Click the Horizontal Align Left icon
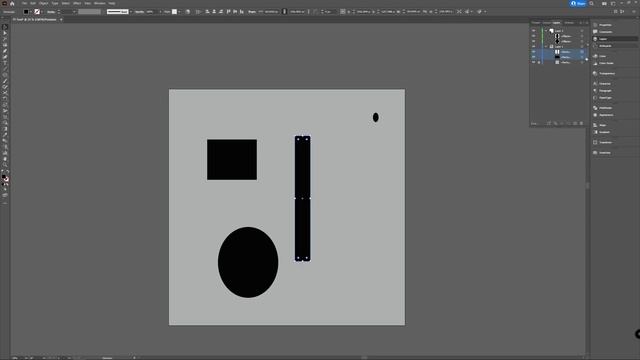The height and width of the screenshot is (360, 640). [x=207, y=12]
